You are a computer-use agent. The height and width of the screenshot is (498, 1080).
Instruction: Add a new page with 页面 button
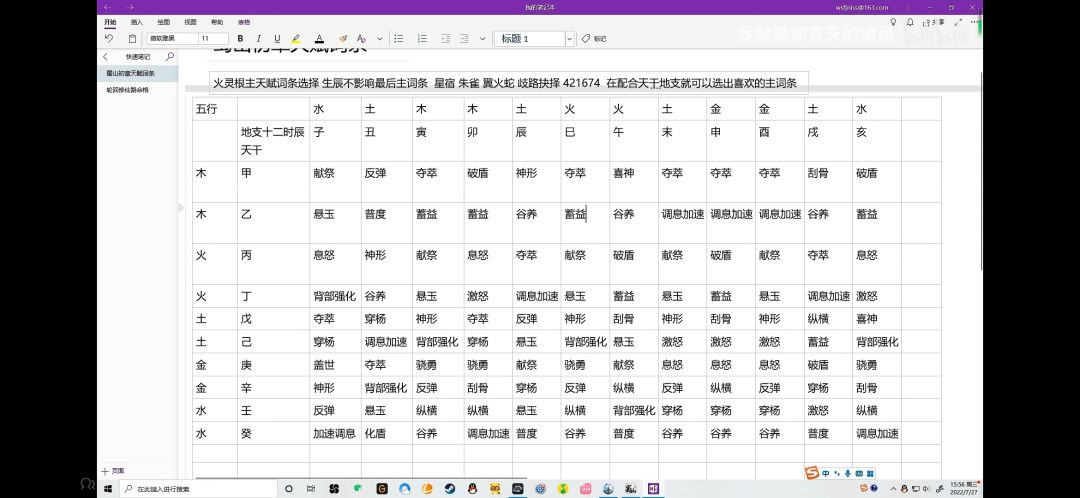pos(112,470)
